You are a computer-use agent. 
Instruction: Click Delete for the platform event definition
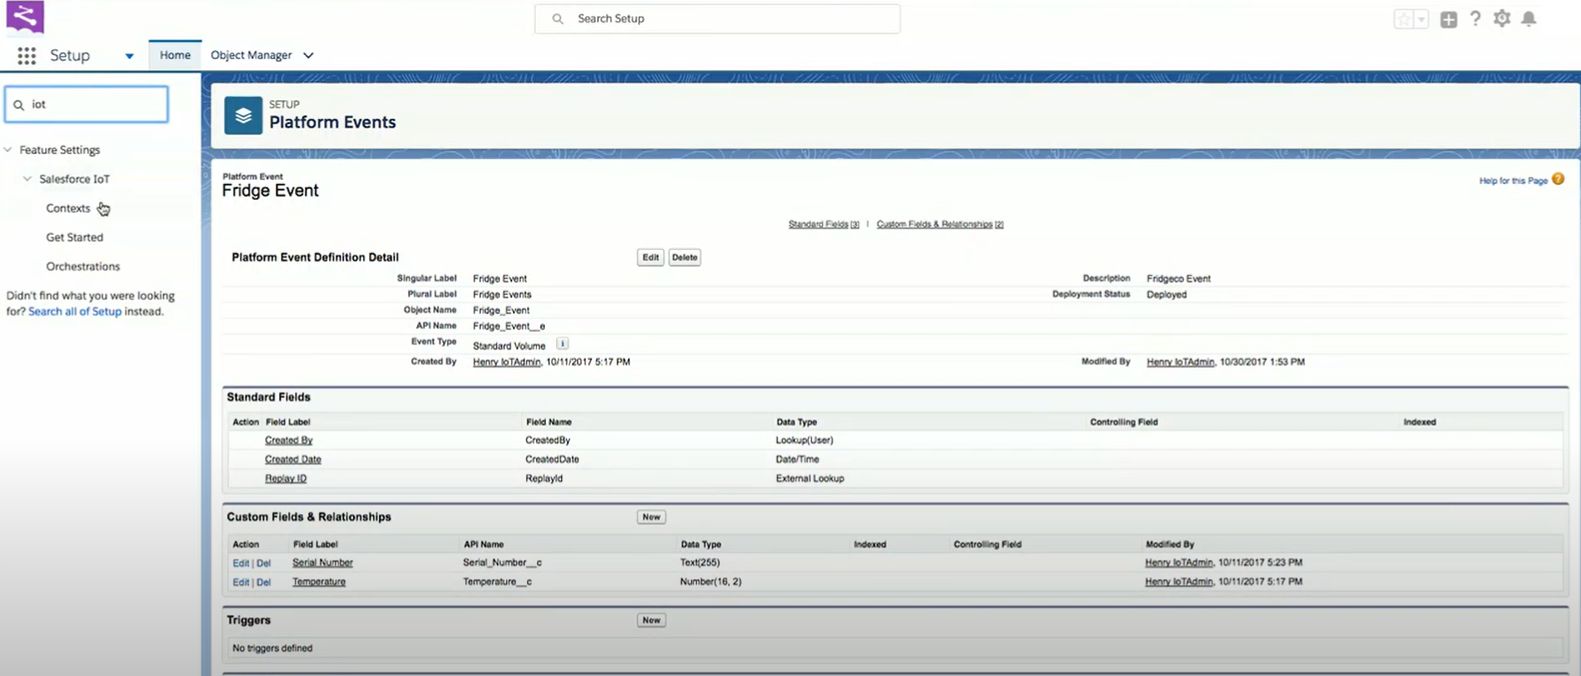click(684, 257)
